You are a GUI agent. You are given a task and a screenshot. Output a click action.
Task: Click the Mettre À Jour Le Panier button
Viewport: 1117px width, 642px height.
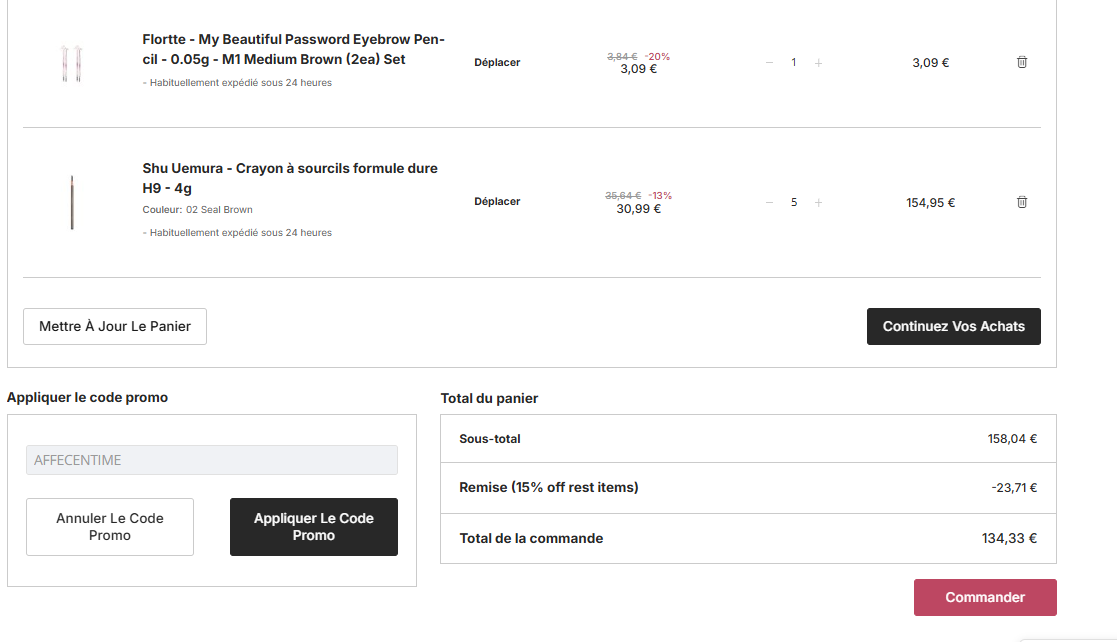click(x=115, y=326)
